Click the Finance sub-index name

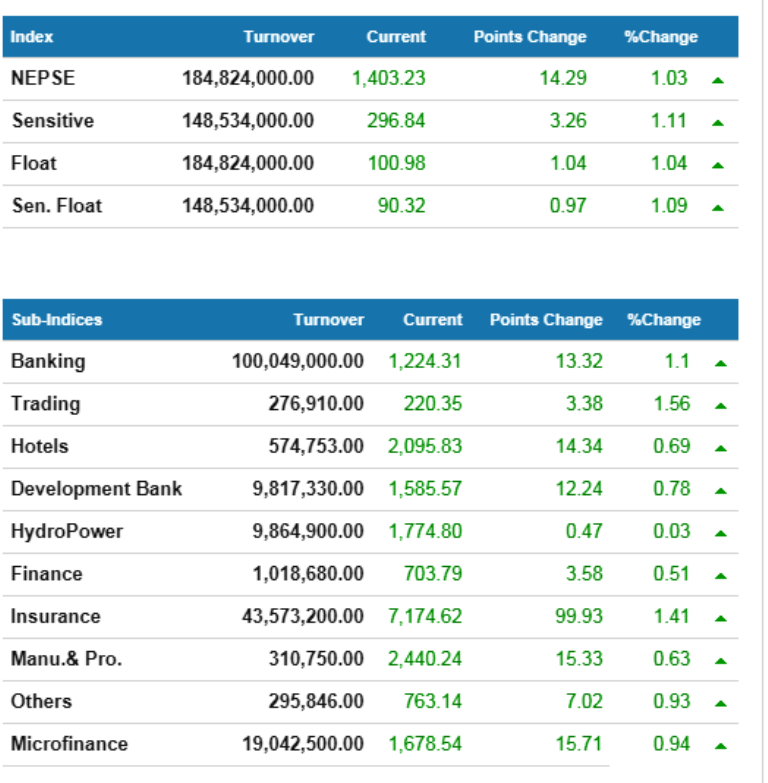(46, 574)
